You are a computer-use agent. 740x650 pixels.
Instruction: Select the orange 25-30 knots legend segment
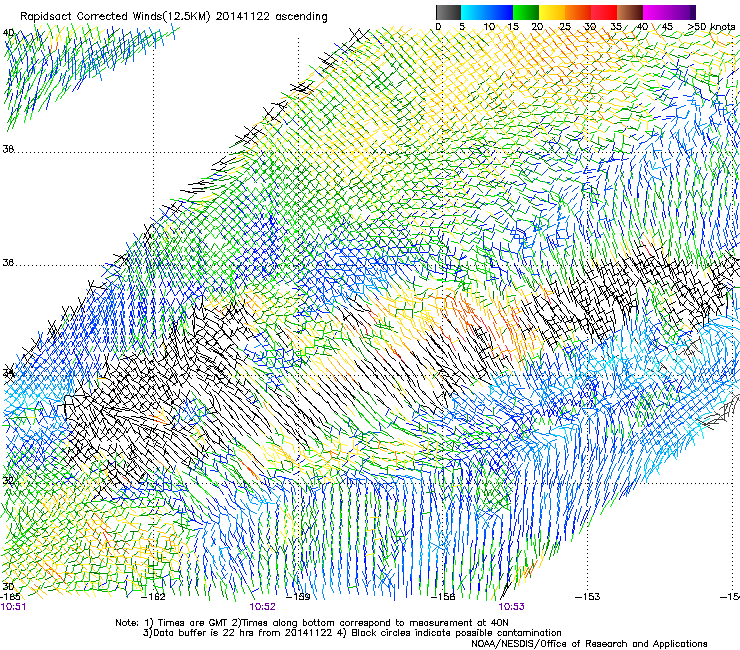(x=578, y=12)
